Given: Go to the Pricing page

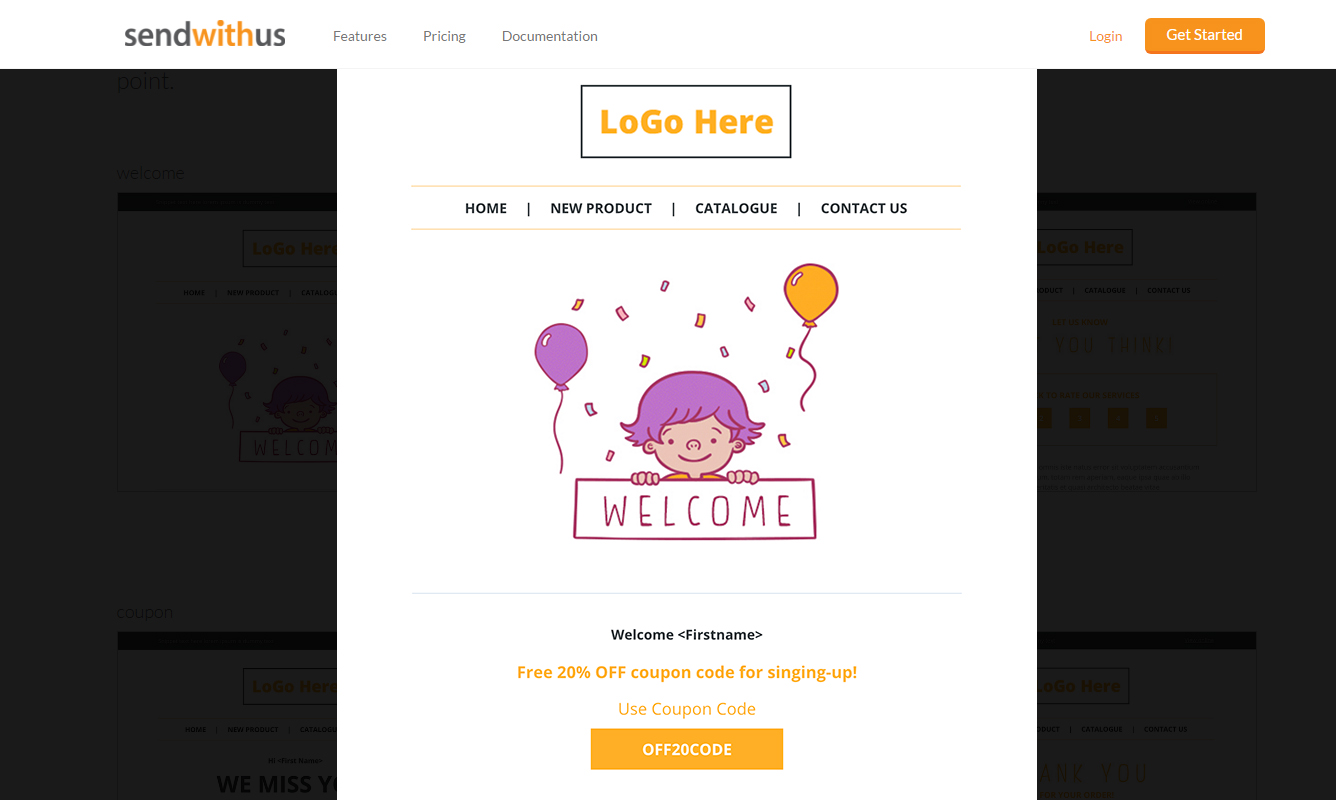Looking at the screenshot, I should click(x=444, y=36).
